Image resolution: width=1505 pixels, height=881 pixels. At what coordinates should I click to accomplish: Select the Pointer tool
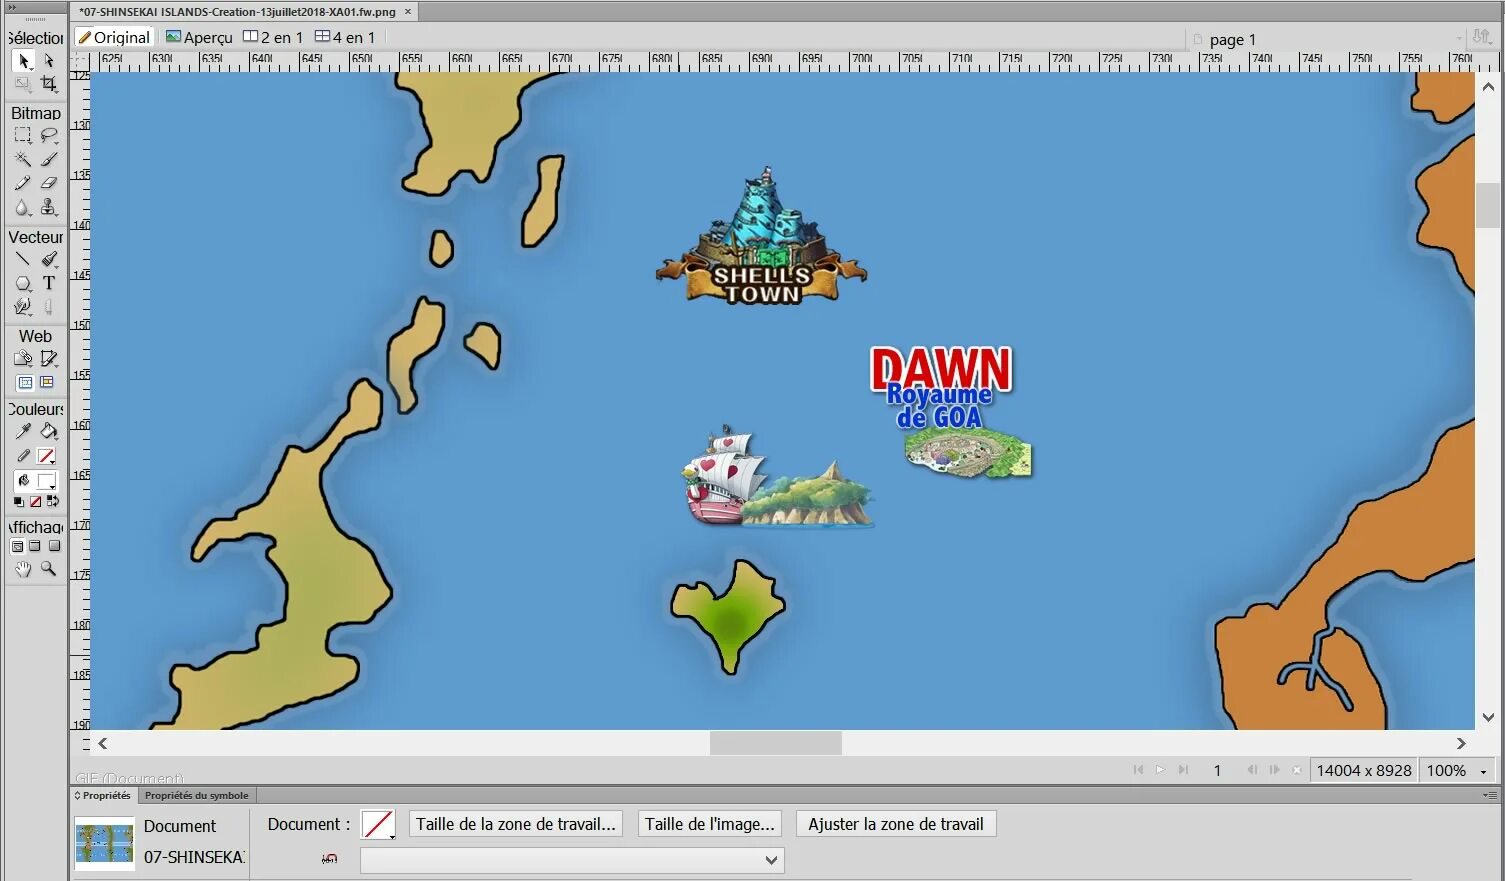coord(23,61)
